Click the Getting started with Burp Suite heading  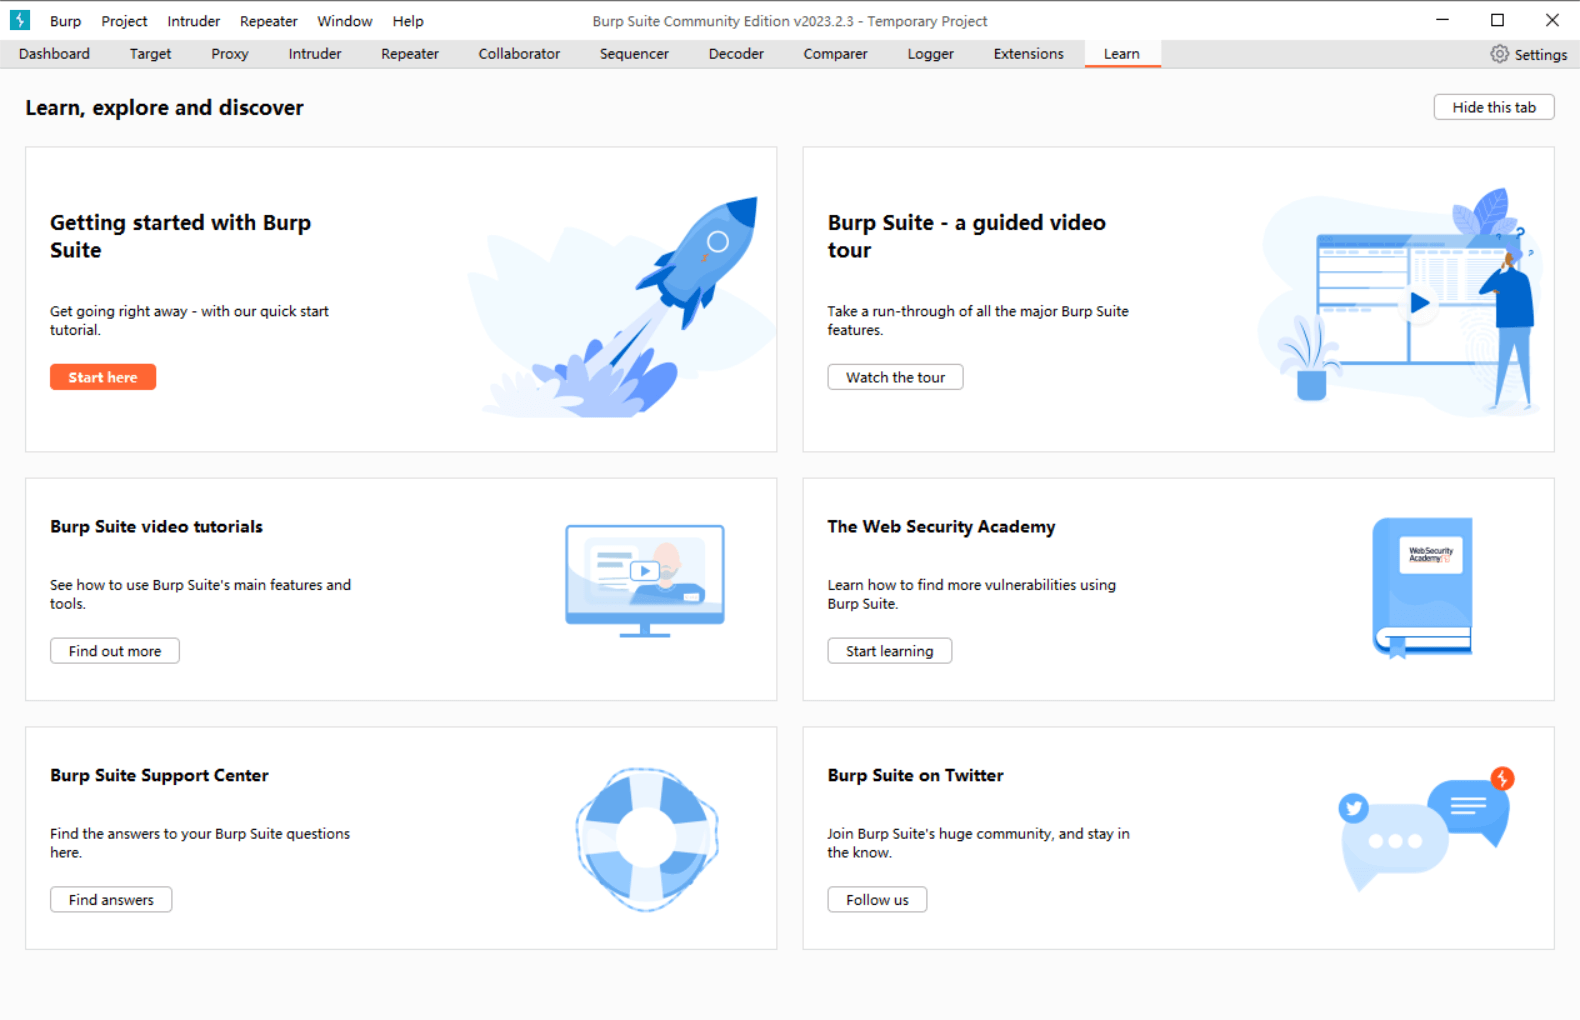[x=181, y=236]
